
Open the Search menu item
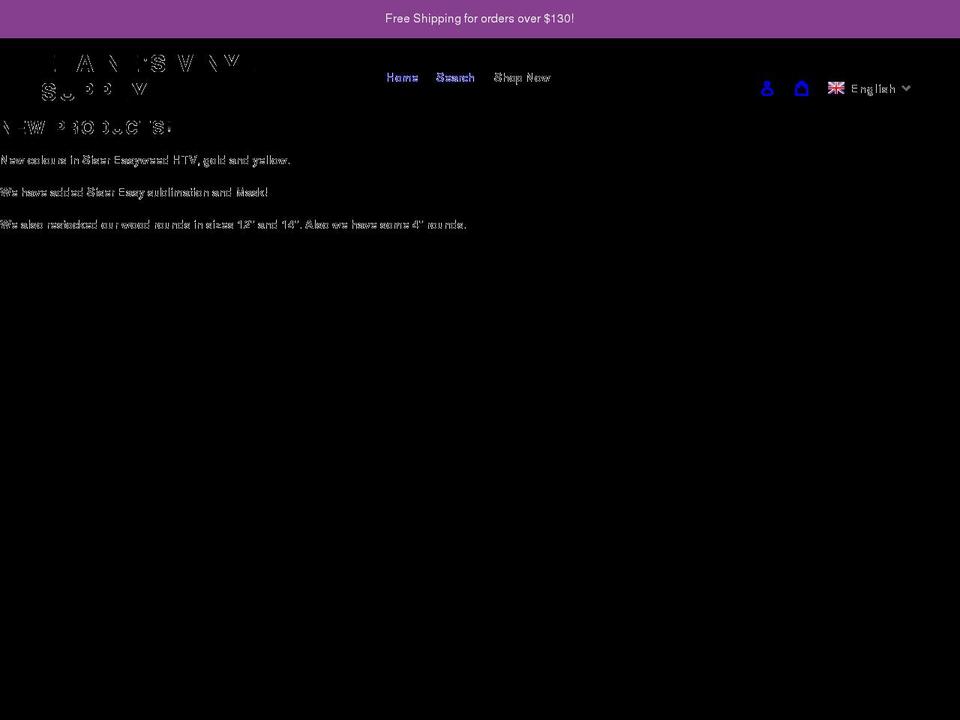[x=455, y=77]
